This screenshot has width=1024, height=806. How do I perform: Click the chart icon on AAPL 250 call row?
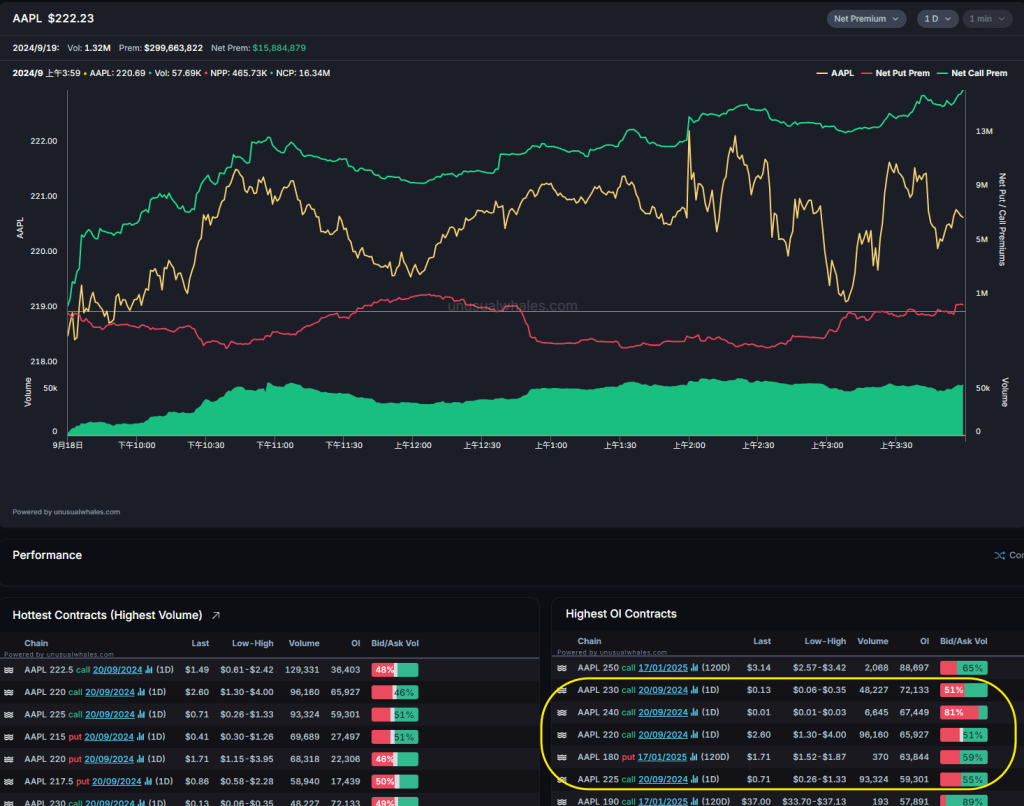695,667
